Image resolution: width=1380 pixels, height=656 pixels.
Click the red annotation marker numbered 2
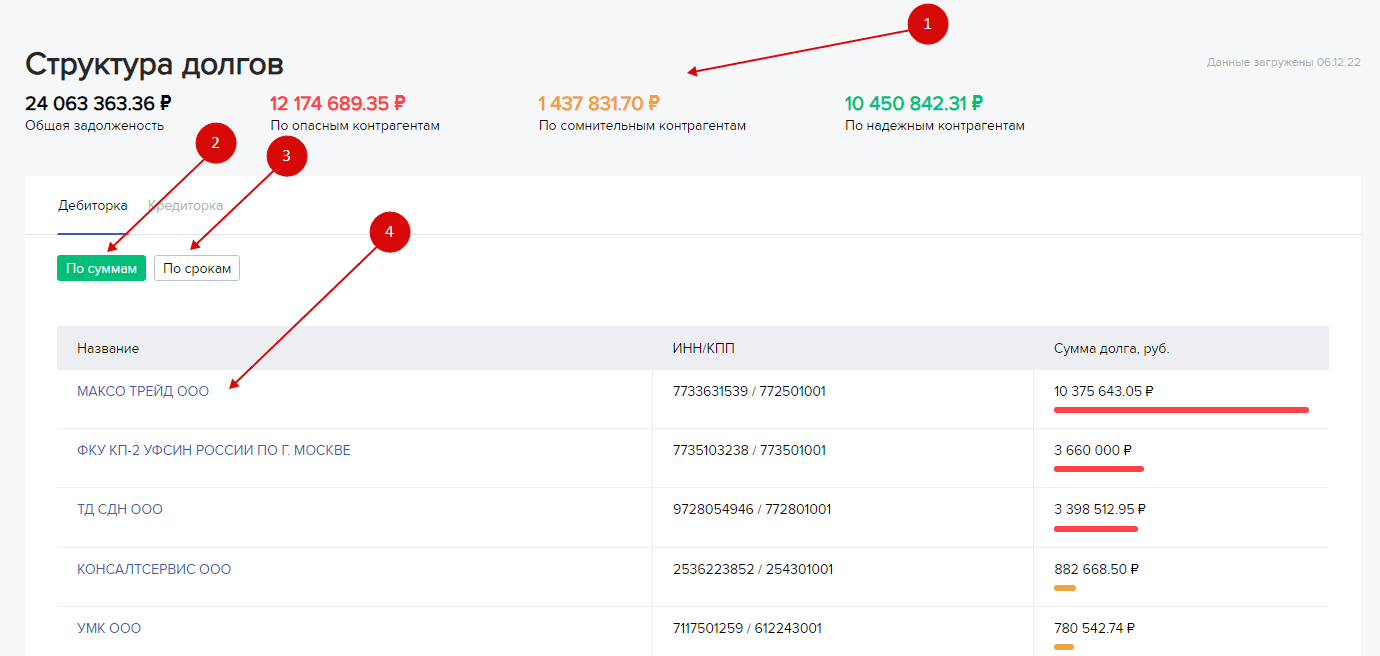[215, 143]
